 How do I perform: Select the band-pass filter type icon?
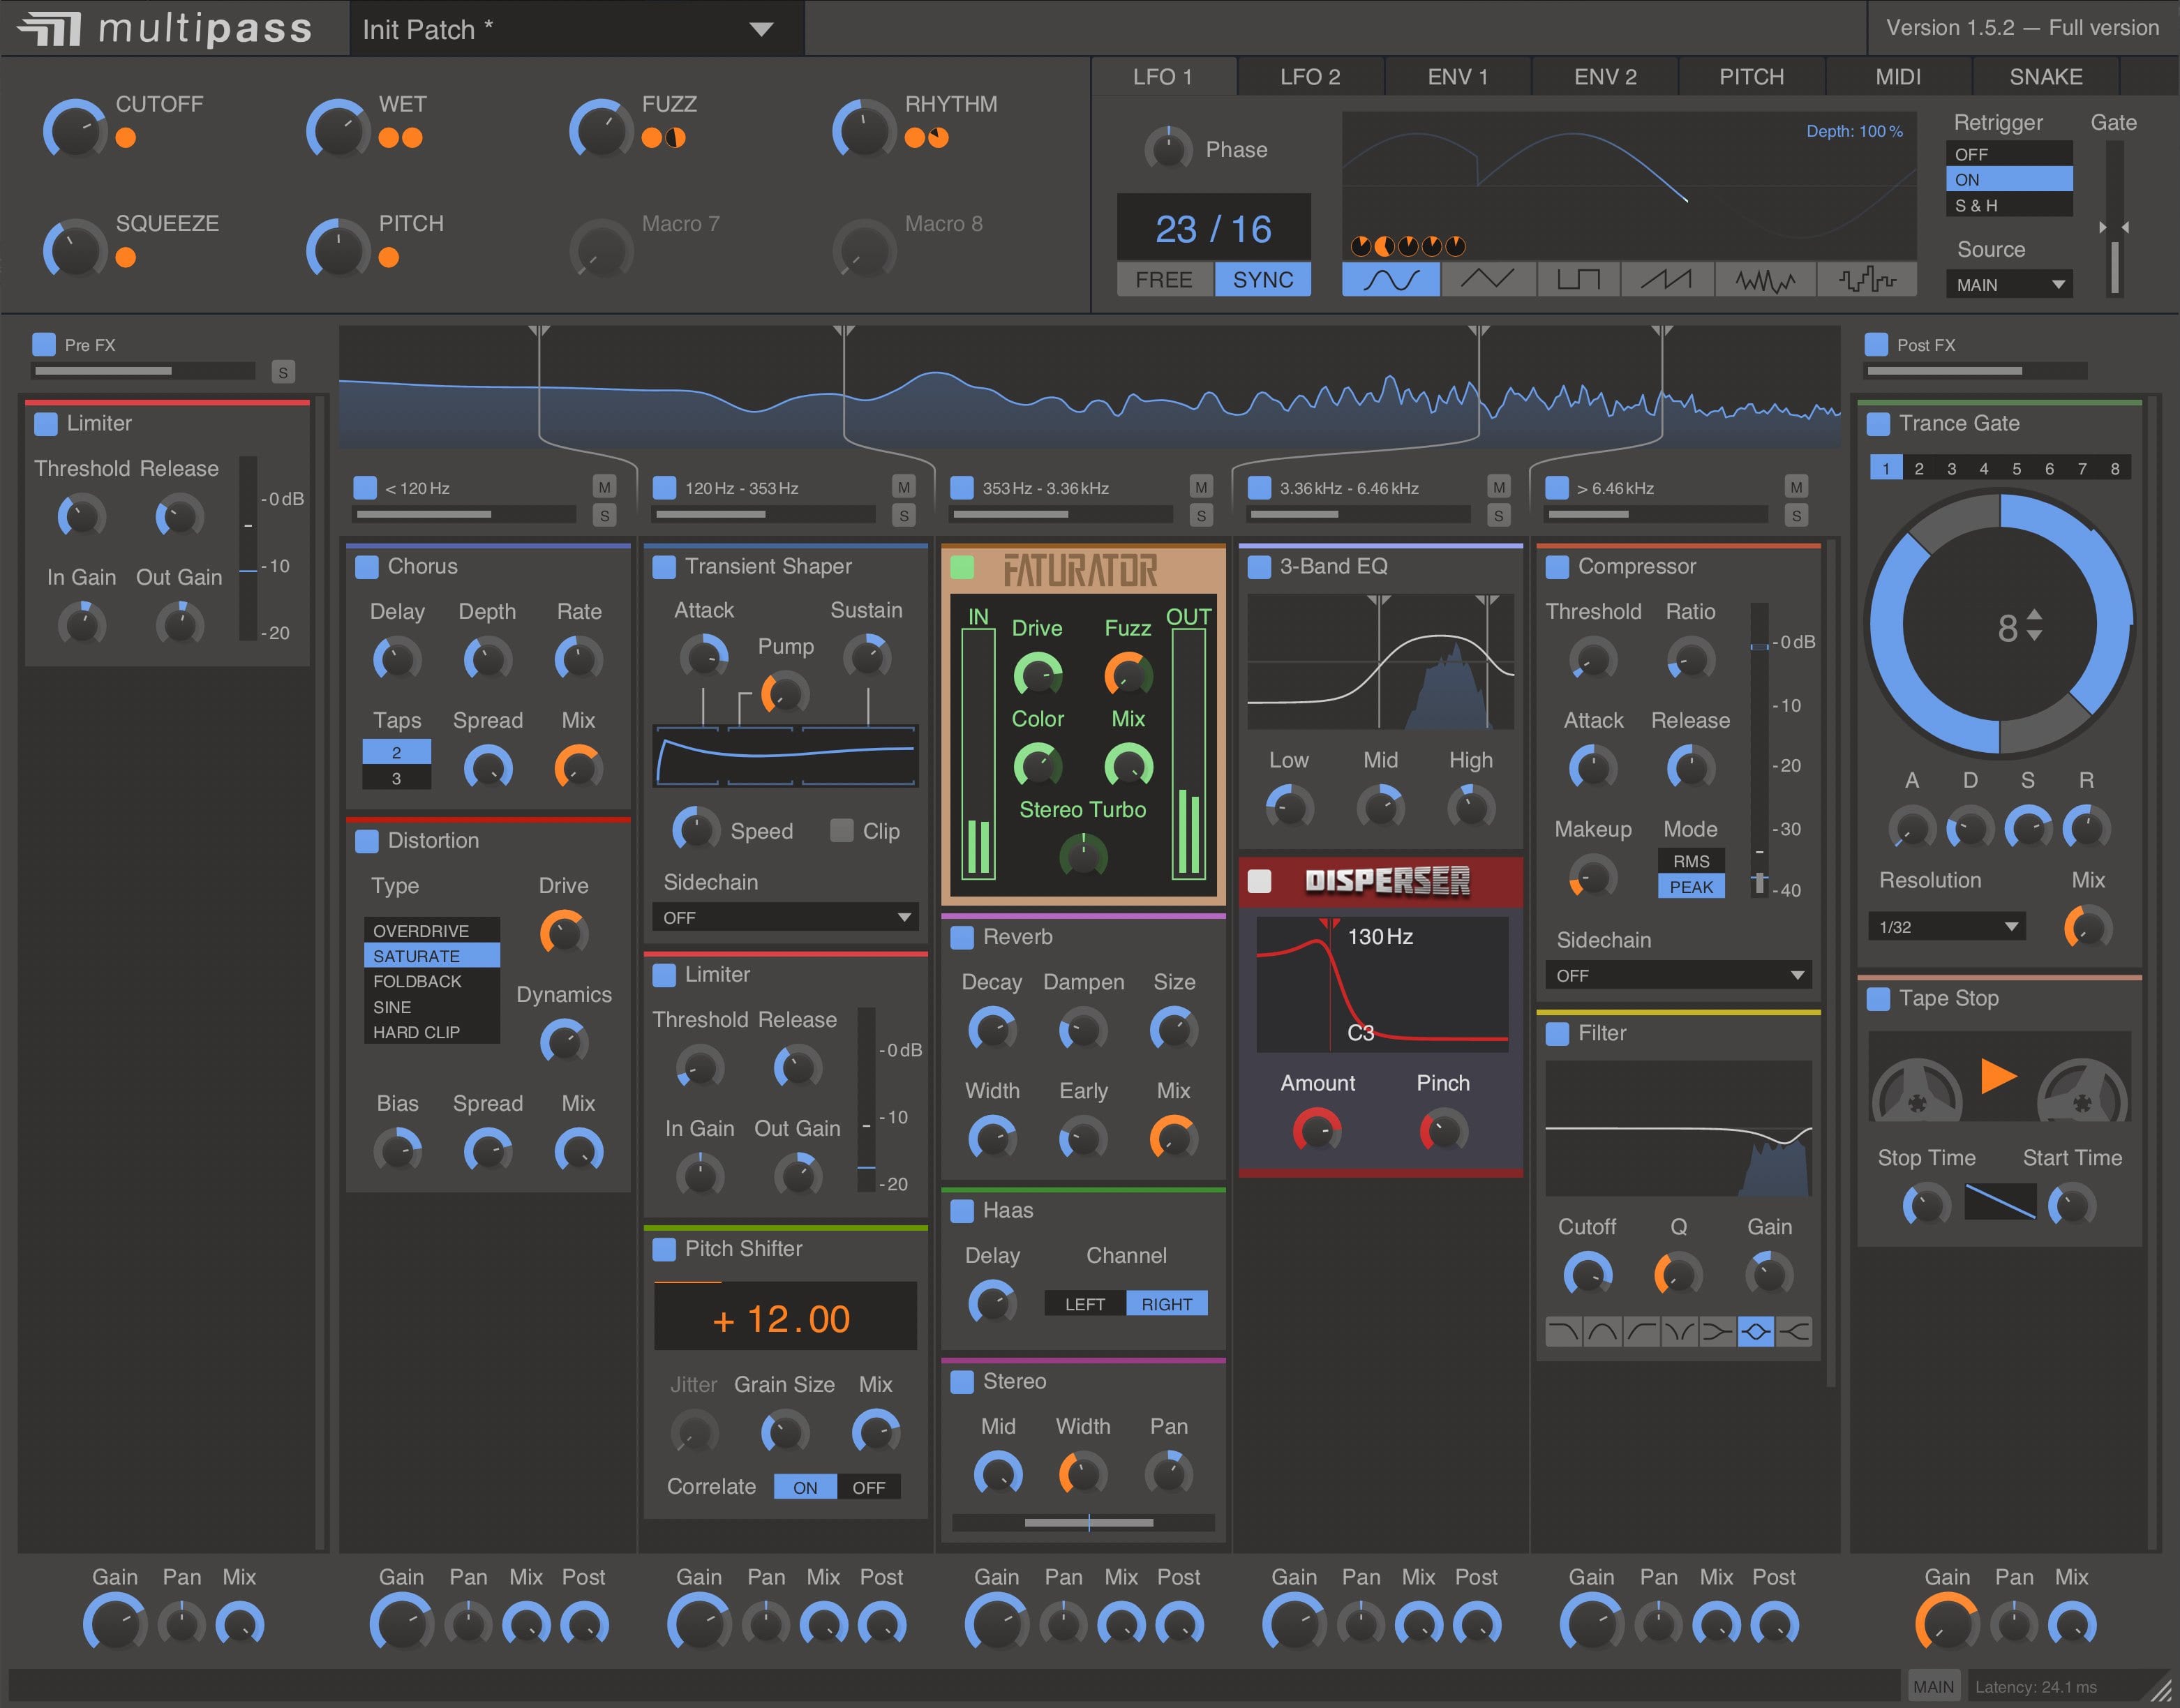[1602, 1331]
